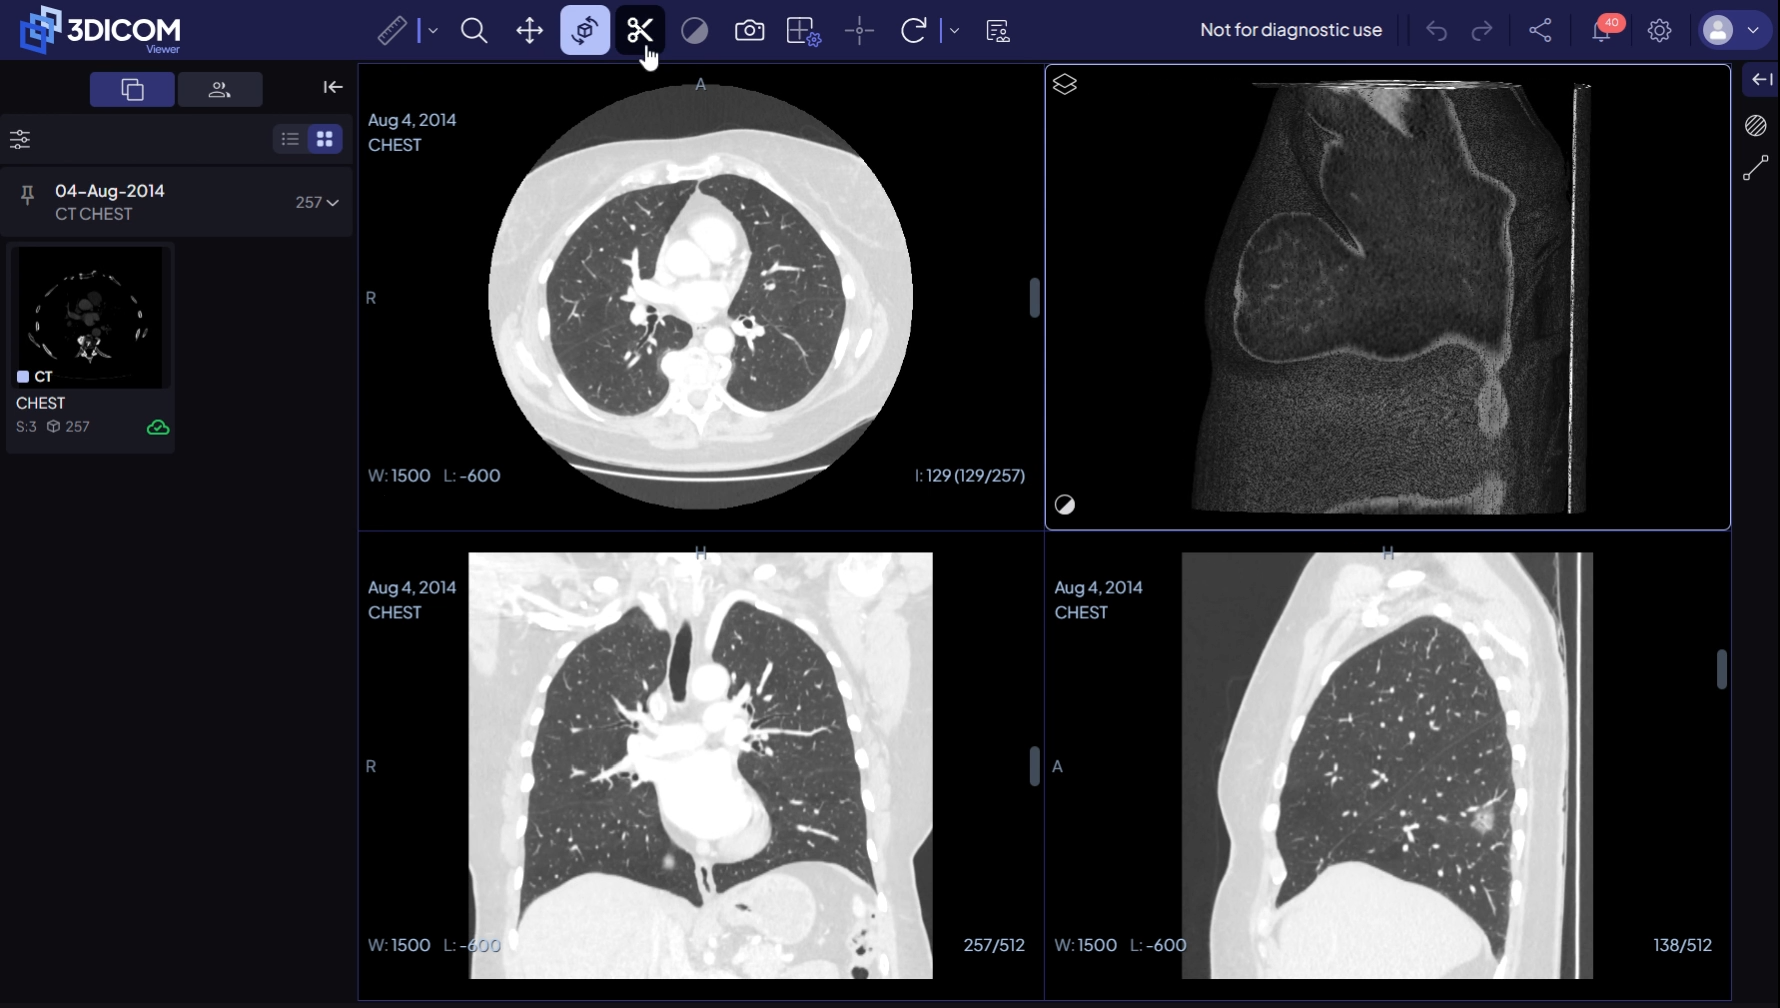Screen dimensions: 1780x1008
Task: Expand the rotate tool dropdown arrow
Action: (x=954, y=30)
